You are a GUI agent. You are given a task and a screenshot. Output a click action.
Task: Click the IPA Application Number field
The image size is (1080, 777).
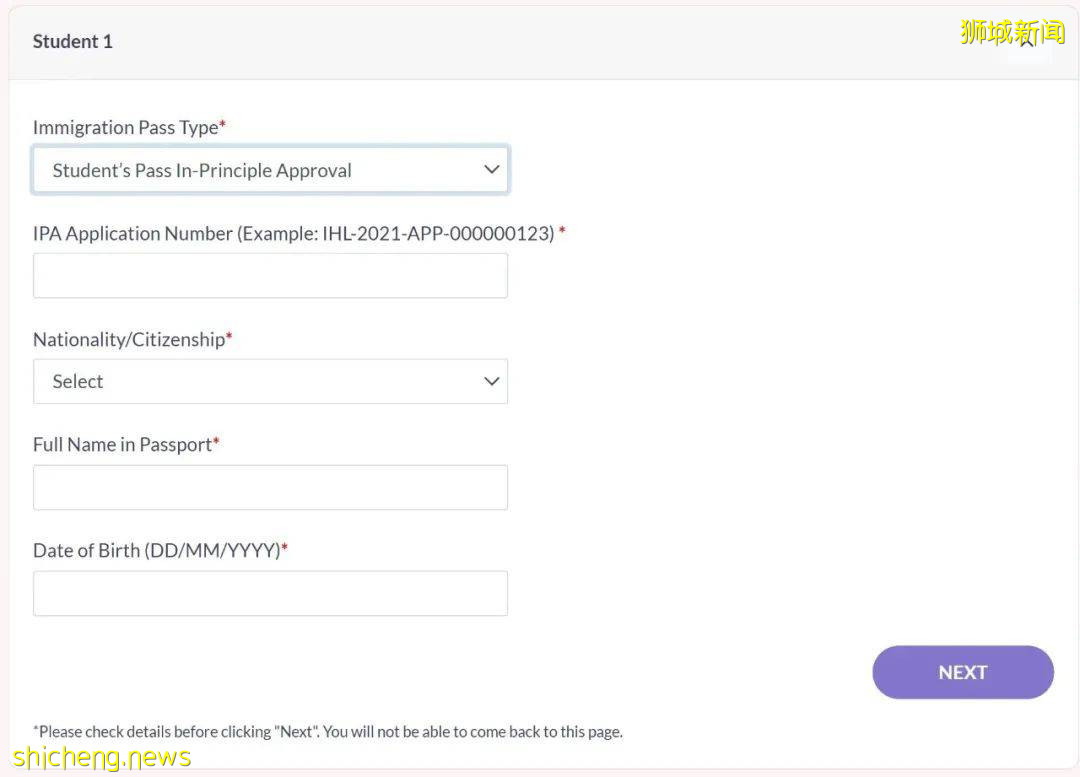click(270, 275)
